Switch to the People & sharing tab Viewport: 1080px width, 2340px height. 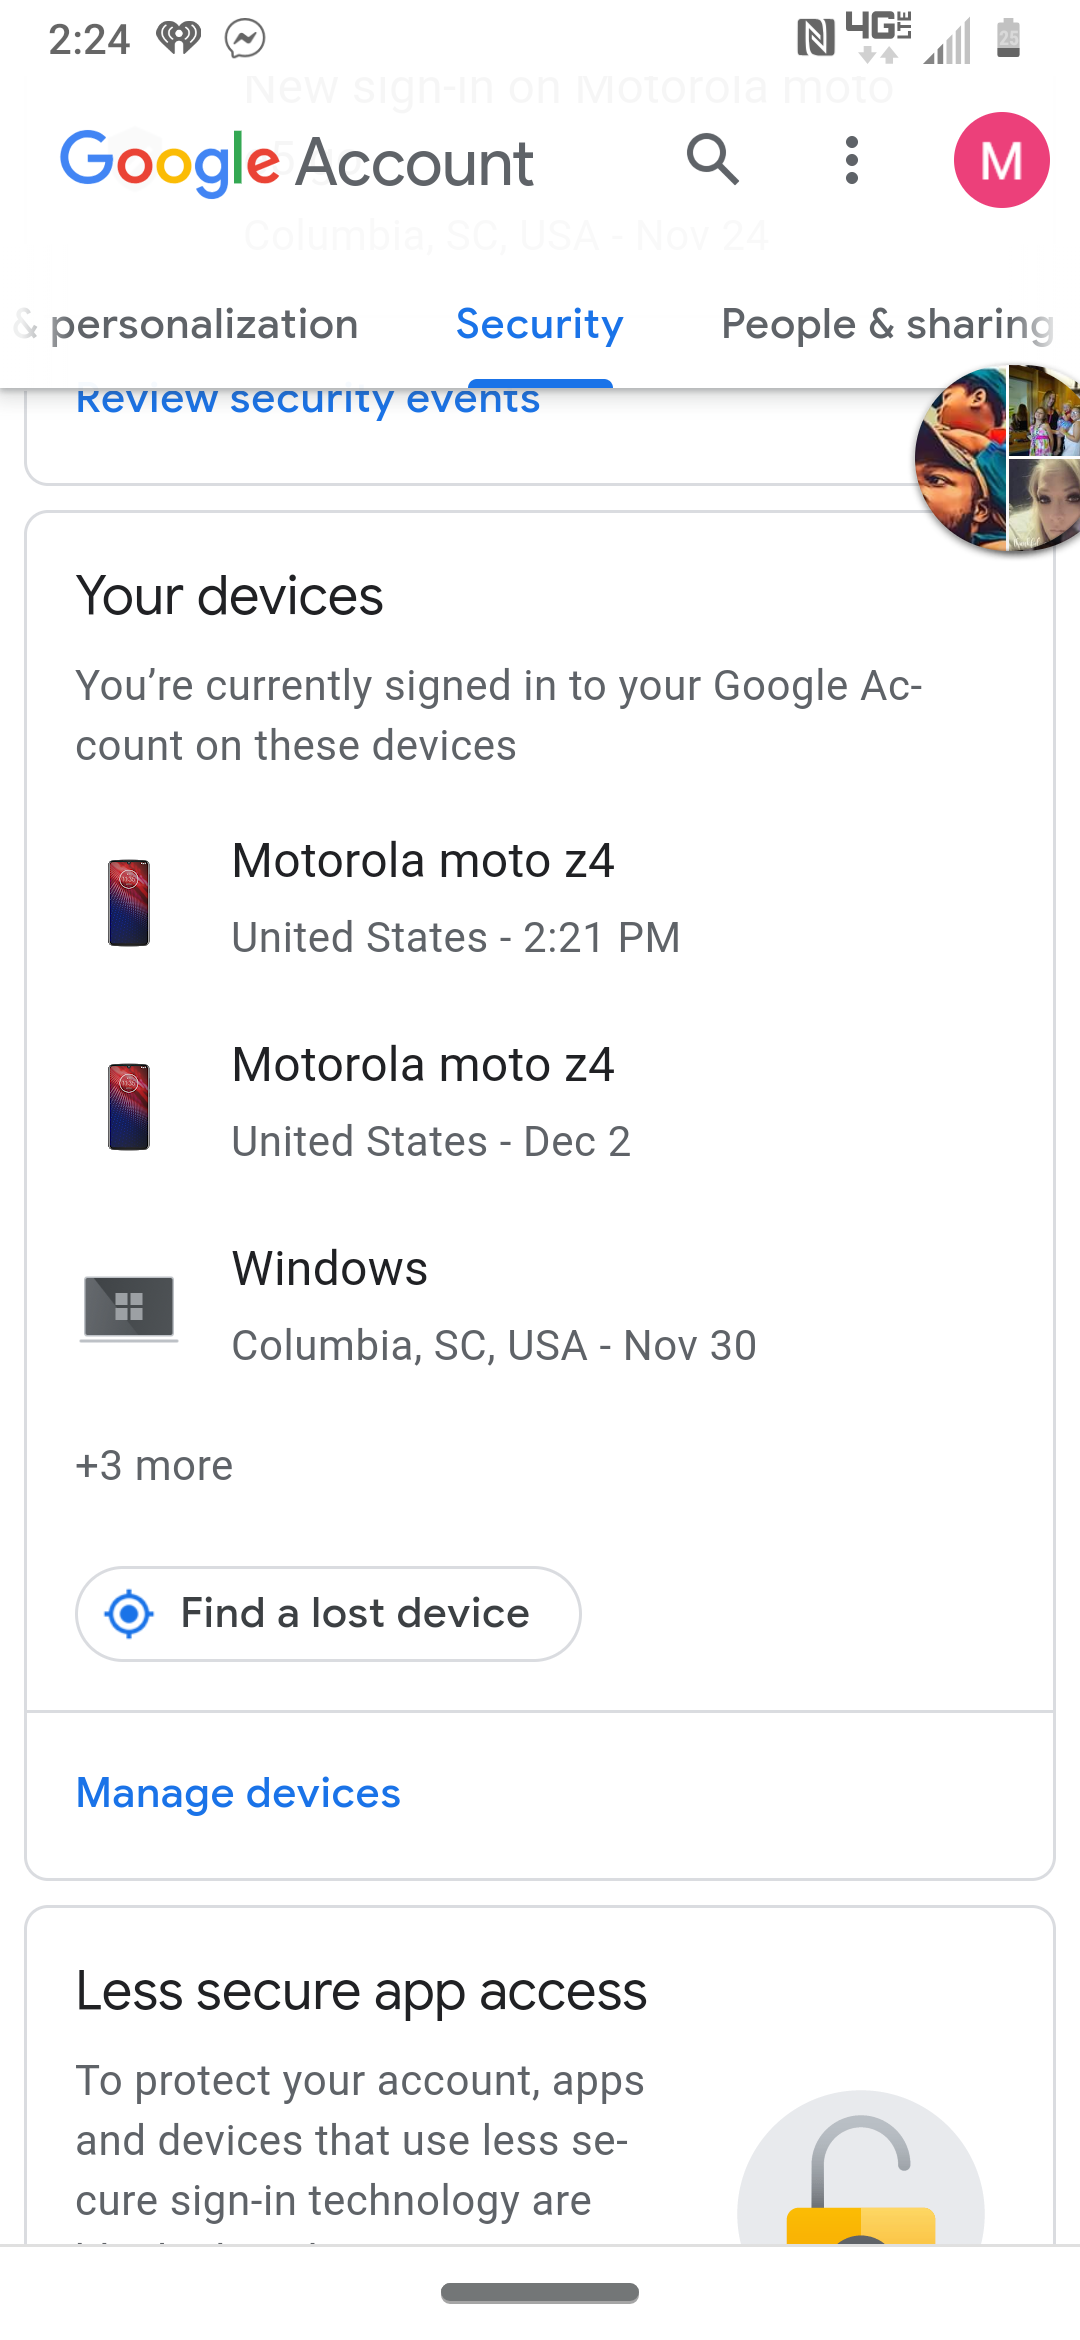coord(887,324)
